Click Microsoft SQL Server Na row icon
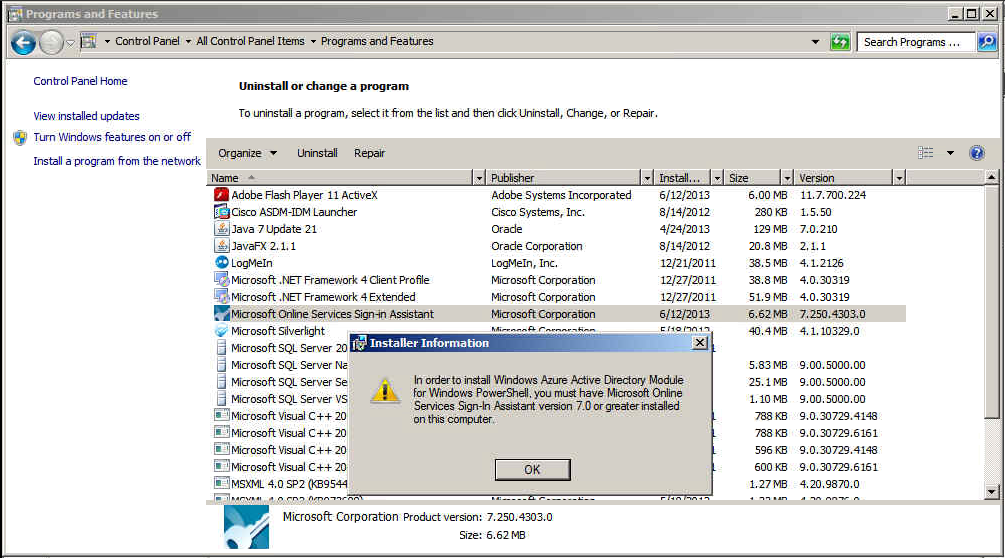This screenshot has width=1005, height=558. pyautogui.click(x=221, y=365)
